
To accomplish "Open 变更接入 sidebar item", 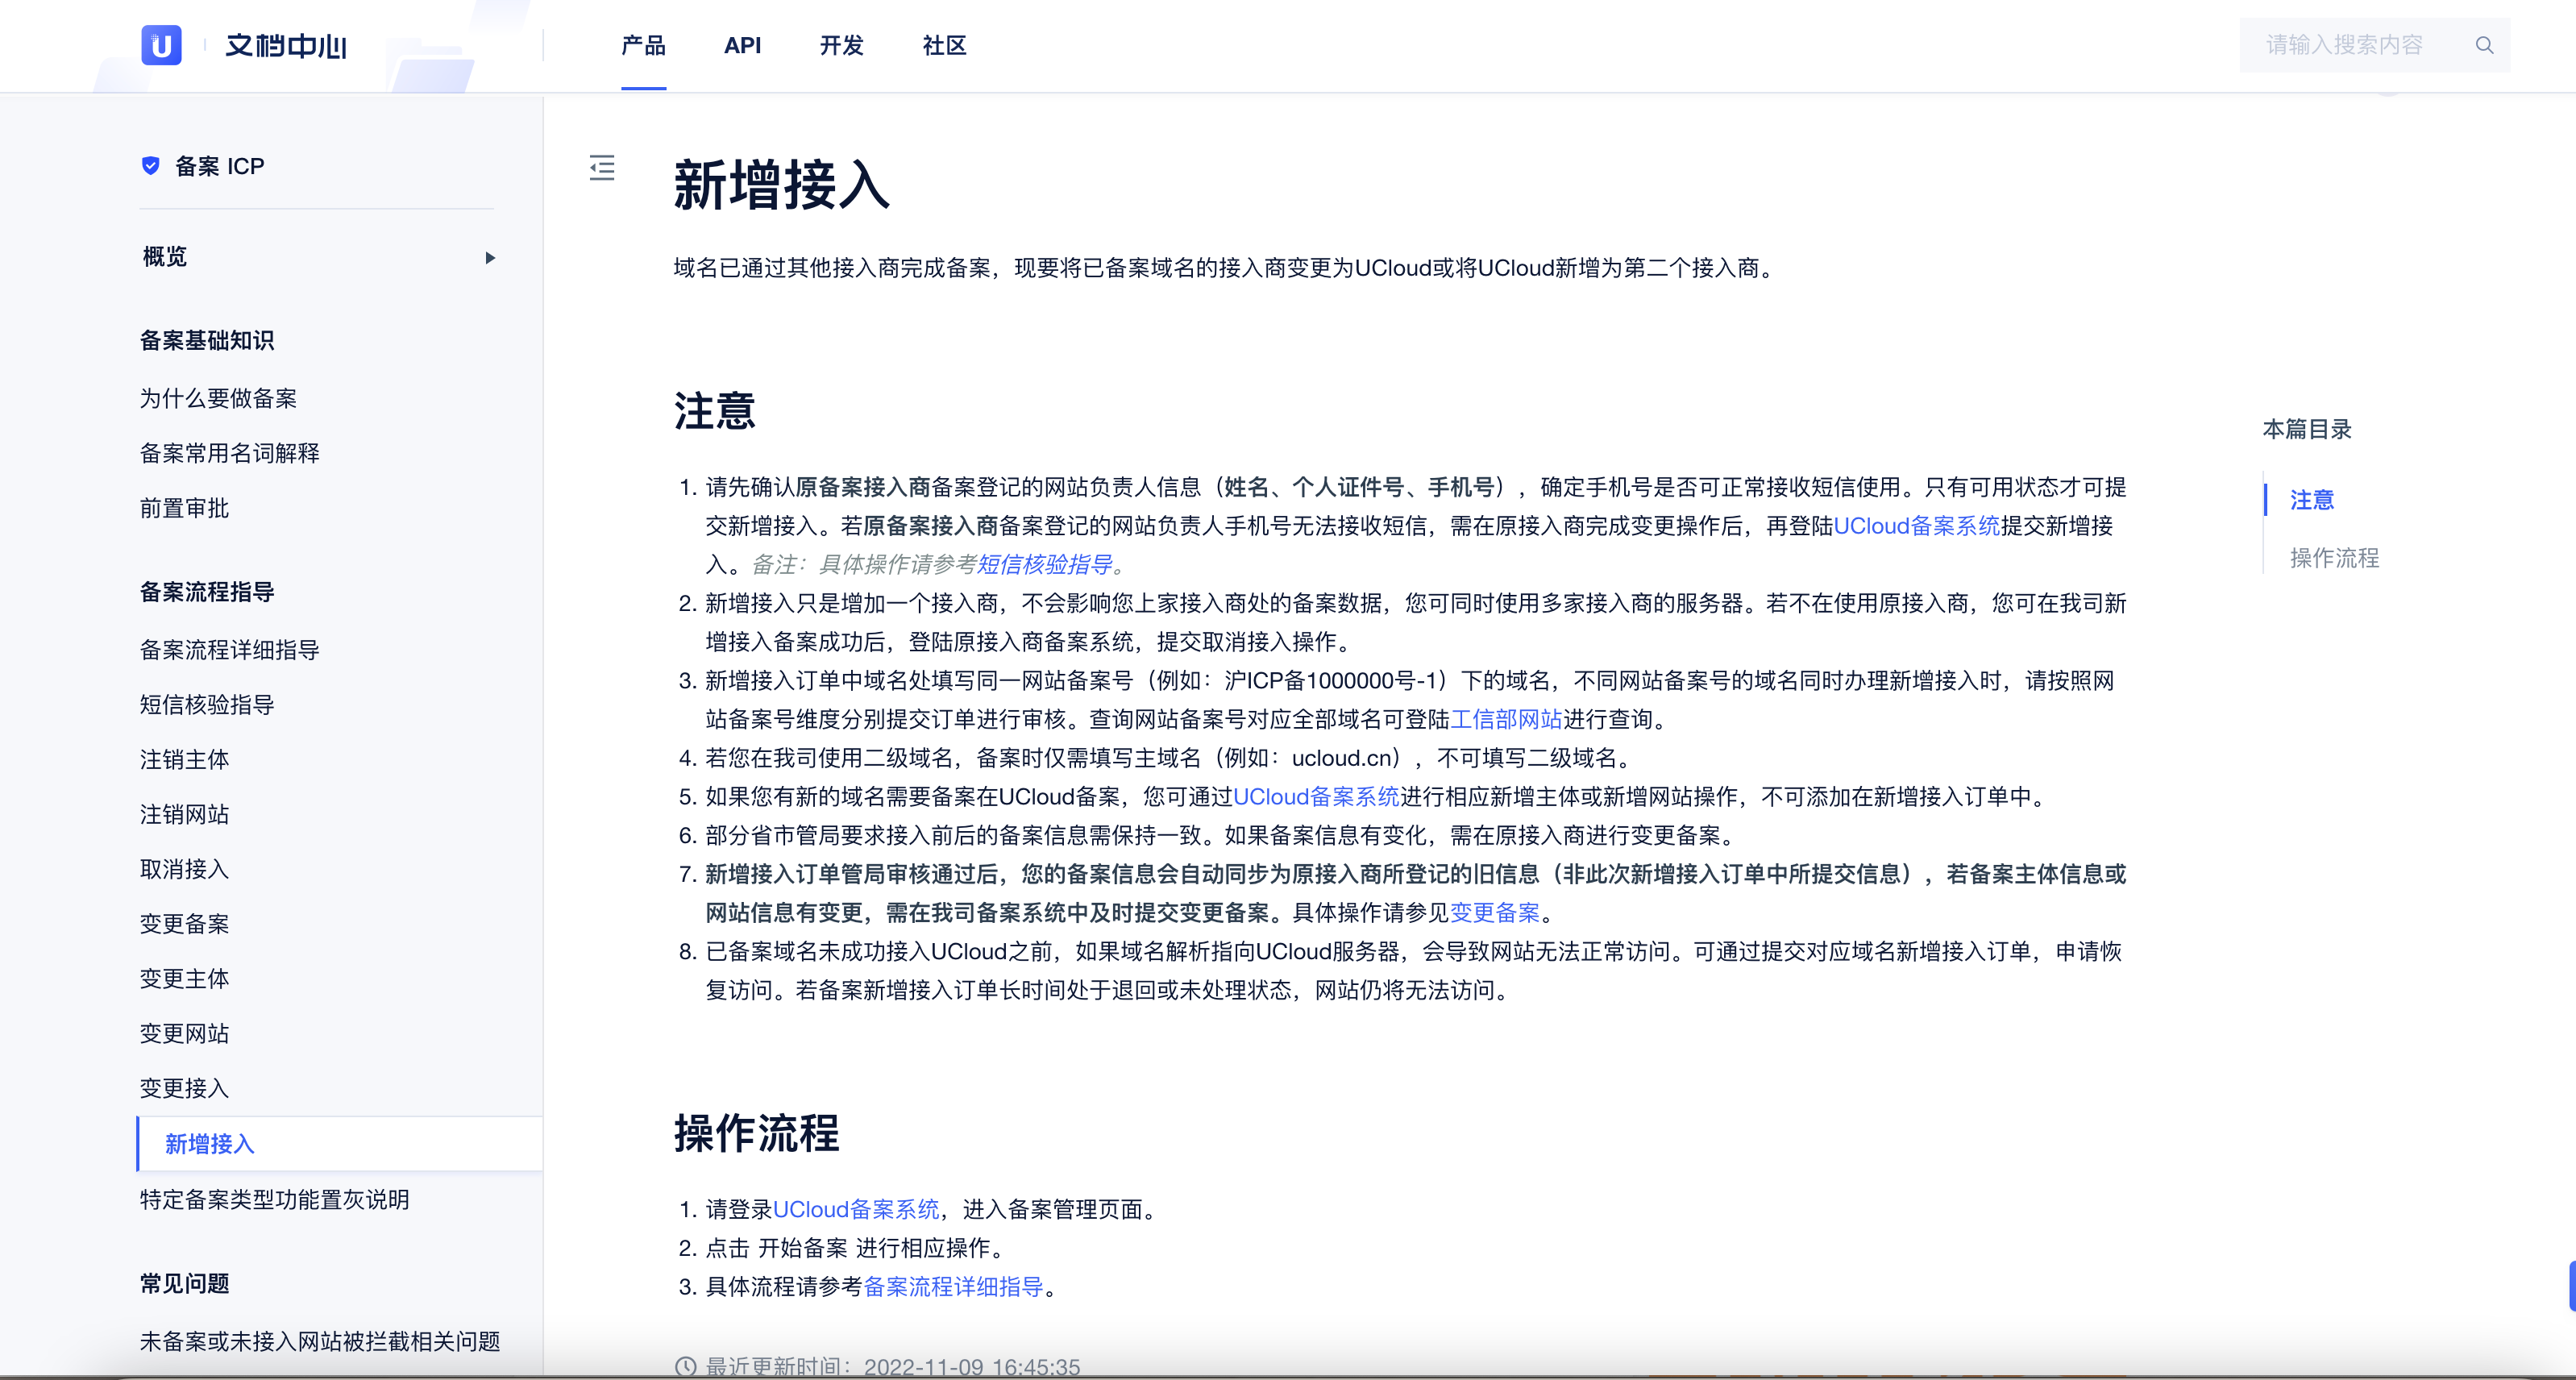I will coord(184,1088).
